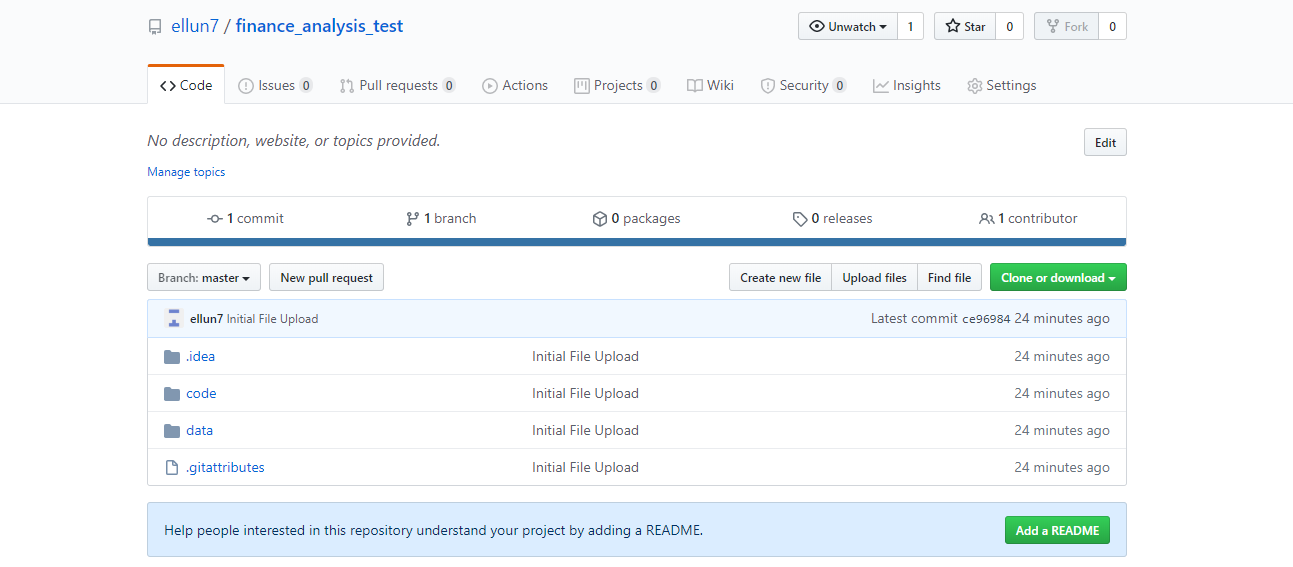Image resolution: width=1293 pixels, height=567 pixels.
Task: Open the stargazers count next to Star
Action: pos(1009,27)
